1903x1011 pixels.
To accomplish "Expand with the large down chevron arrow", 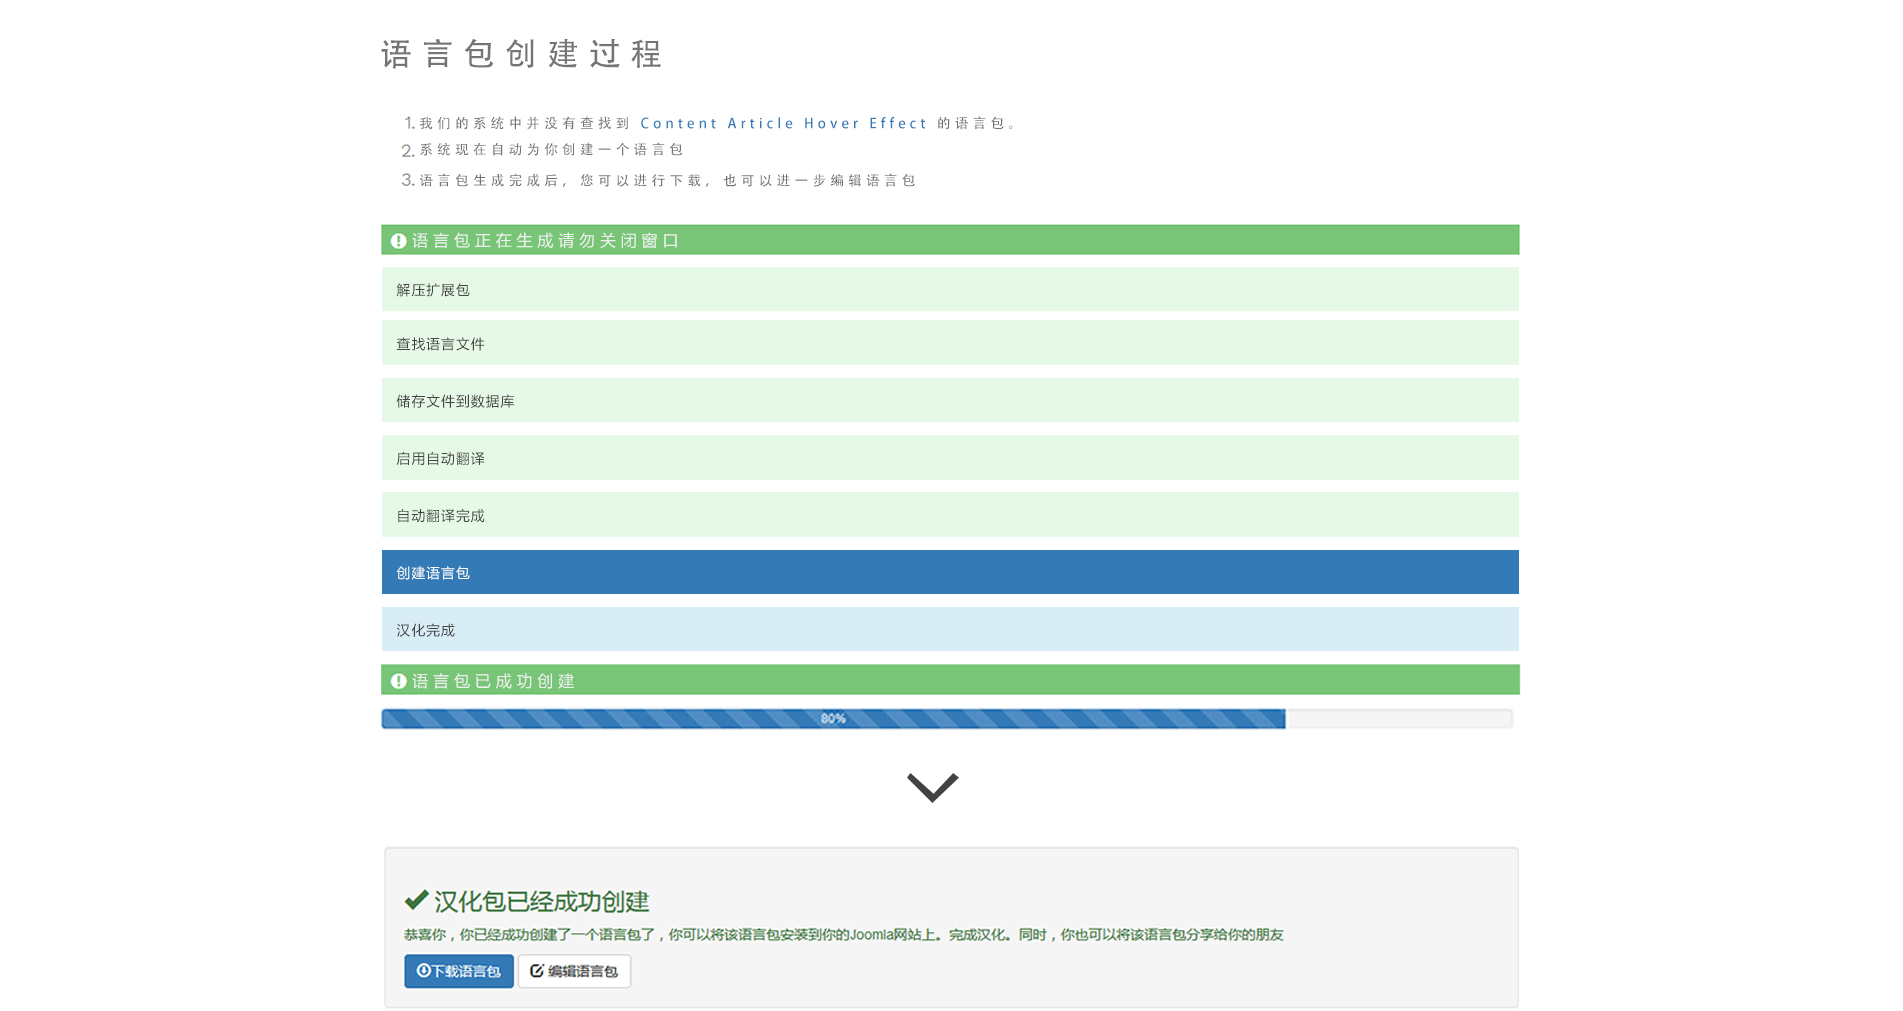I will [932, 787].
